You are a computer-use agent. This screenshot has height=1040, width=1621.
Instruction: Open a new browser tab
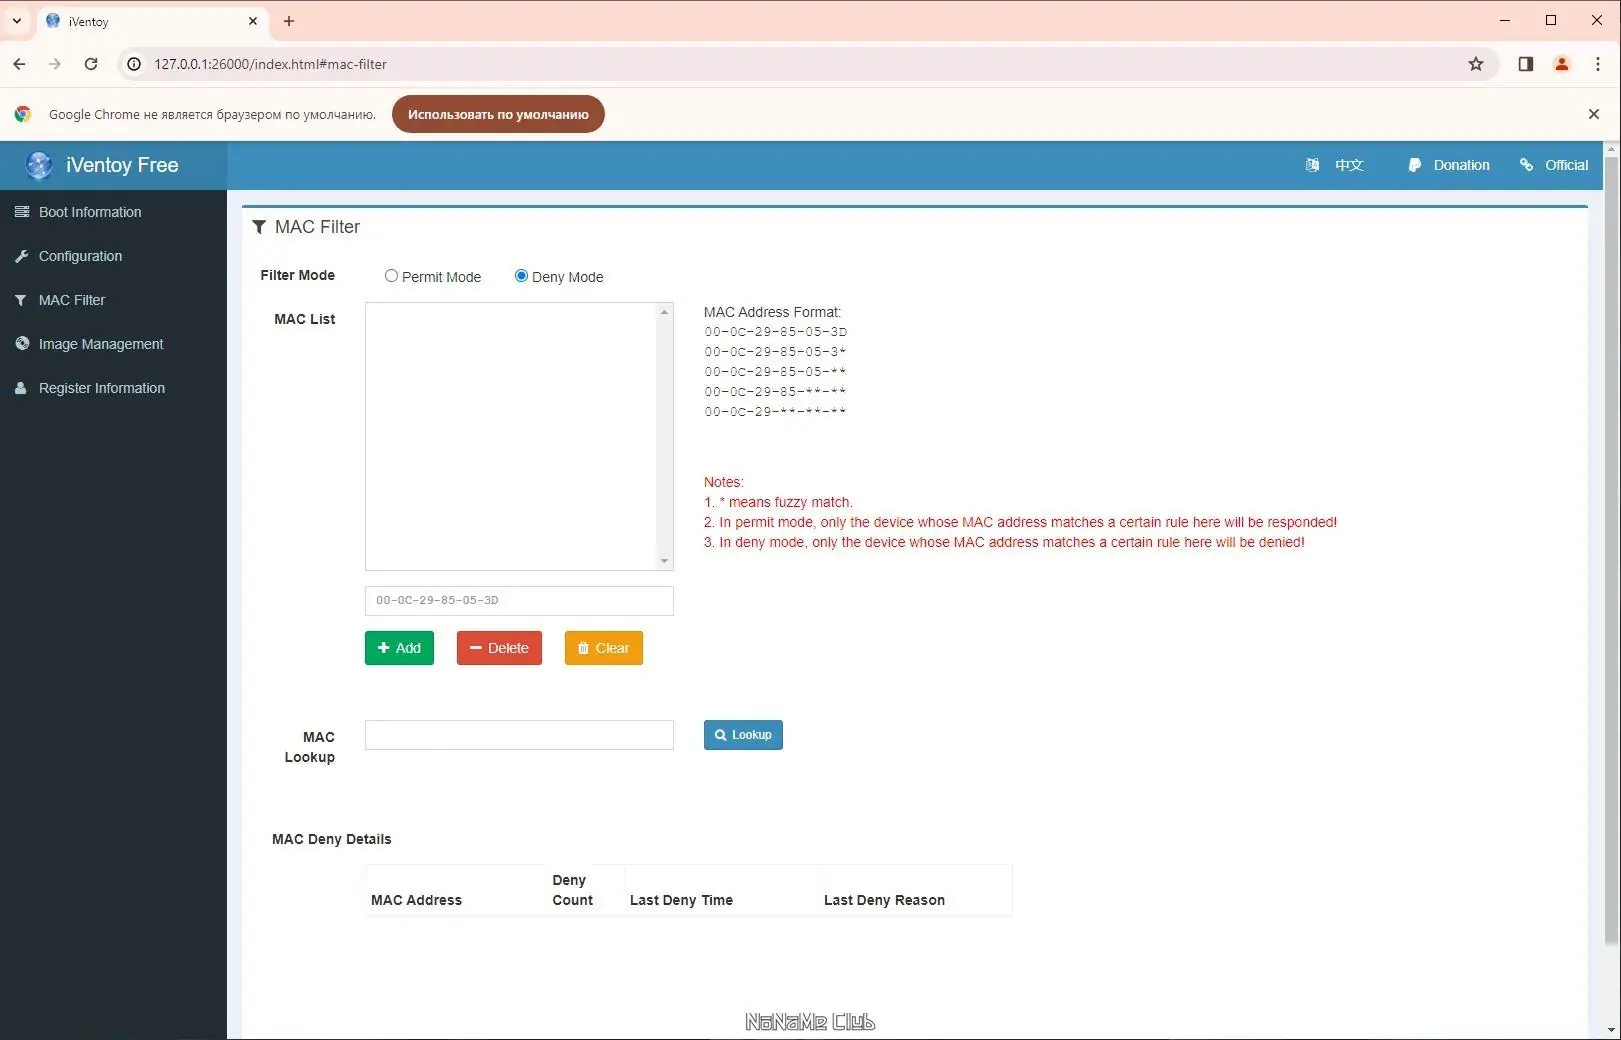(289, 21)
